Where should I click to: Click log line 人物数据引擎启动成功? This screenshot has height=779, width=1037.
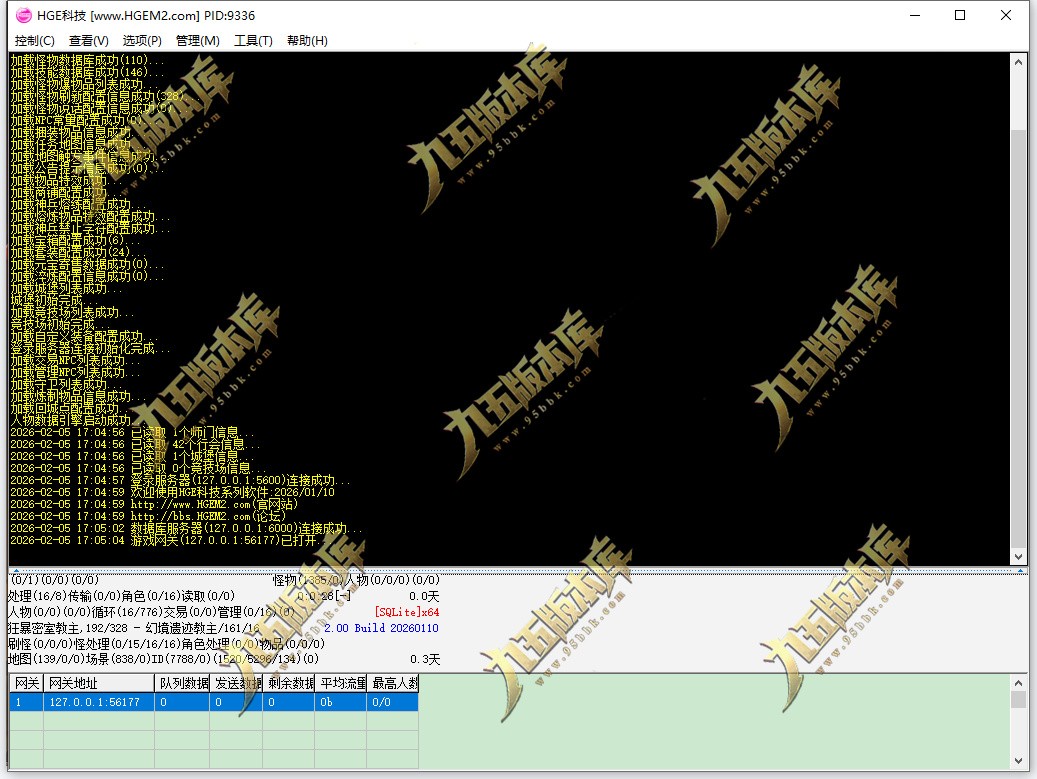[78, 420]
